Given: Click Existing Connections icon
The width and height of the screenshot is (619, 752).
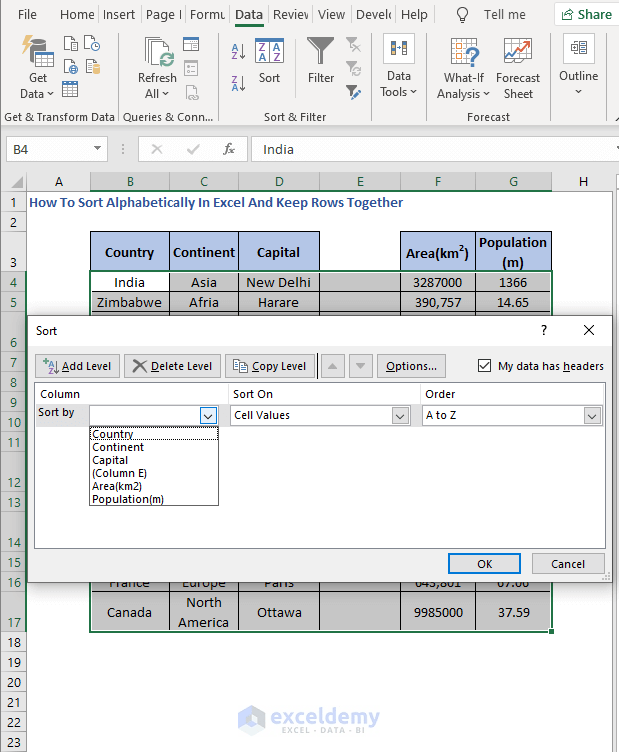Looking at the screenshot, I should pos(92,67).
